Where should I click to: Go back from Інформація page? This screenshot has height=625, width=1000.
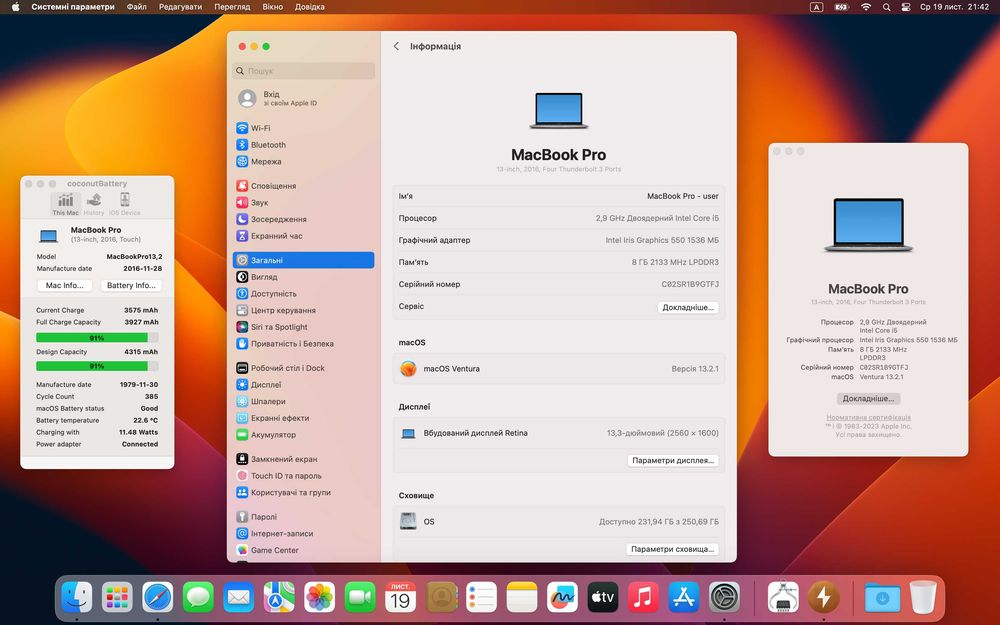point(396,46)
